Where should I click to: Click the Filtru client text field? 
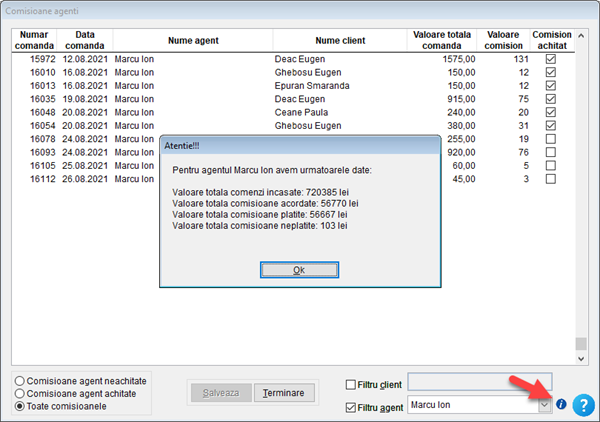480,383
